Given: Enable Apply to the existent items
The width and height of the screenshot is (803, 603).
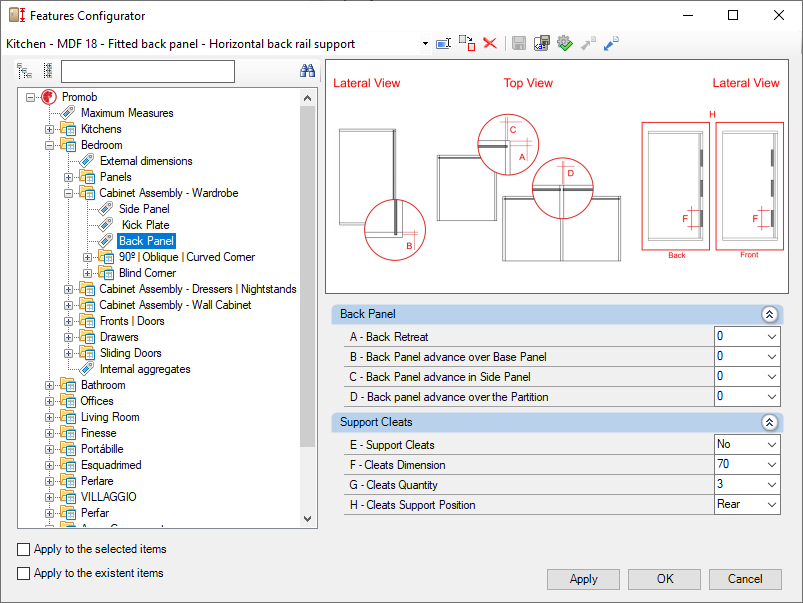Looking at the screenshot, I should (x=24, y=573).
